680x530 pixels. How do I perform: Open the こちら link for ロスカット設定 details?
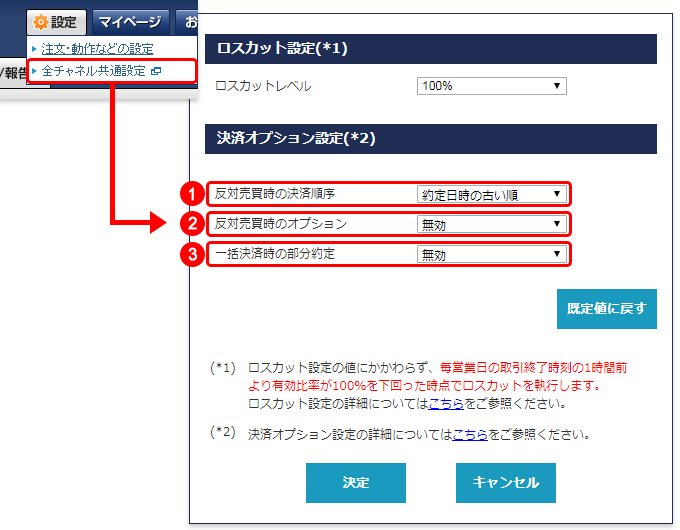click(x=445, y=404)
